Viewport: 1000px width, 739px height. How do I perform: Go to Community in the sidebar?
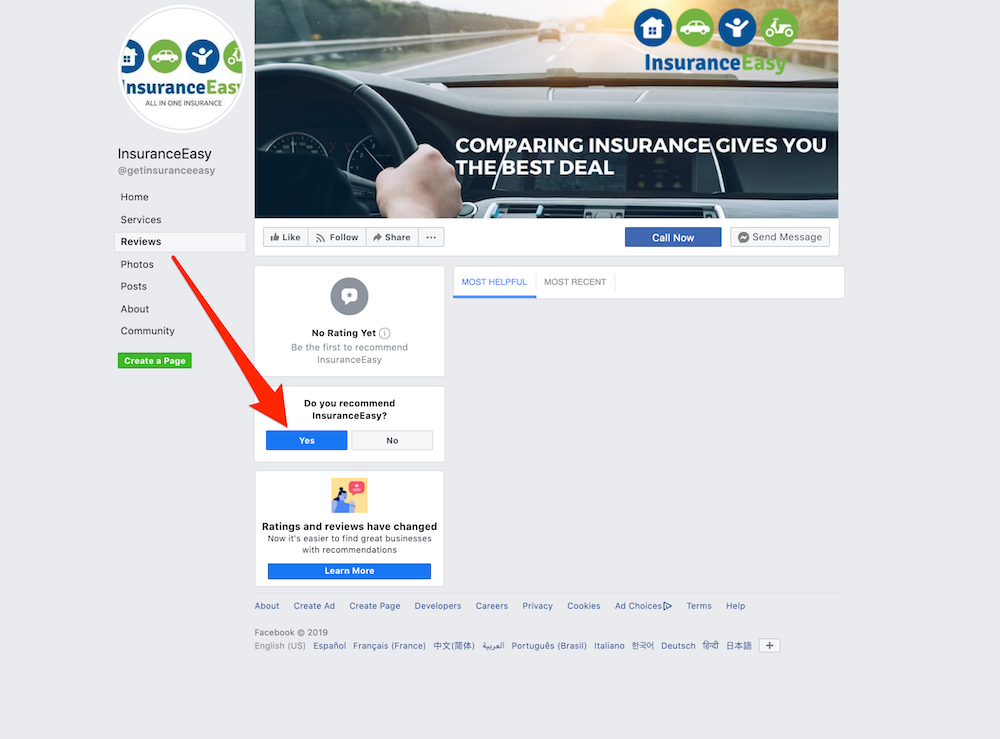(x=147, y=331)
